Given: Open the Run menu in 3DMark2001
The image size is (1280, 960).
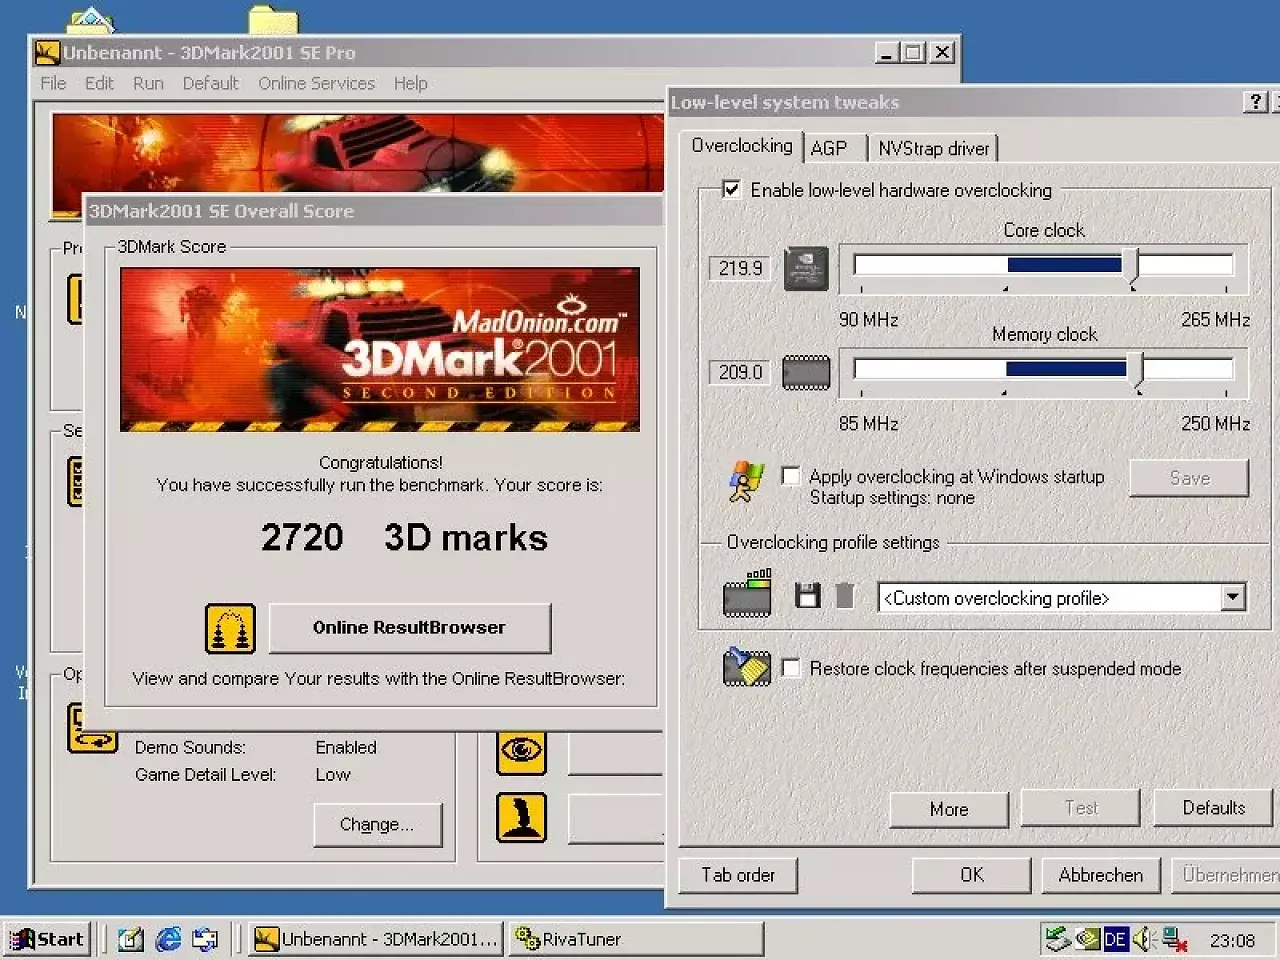Looking at the screenshot, I should coord(148,83).
